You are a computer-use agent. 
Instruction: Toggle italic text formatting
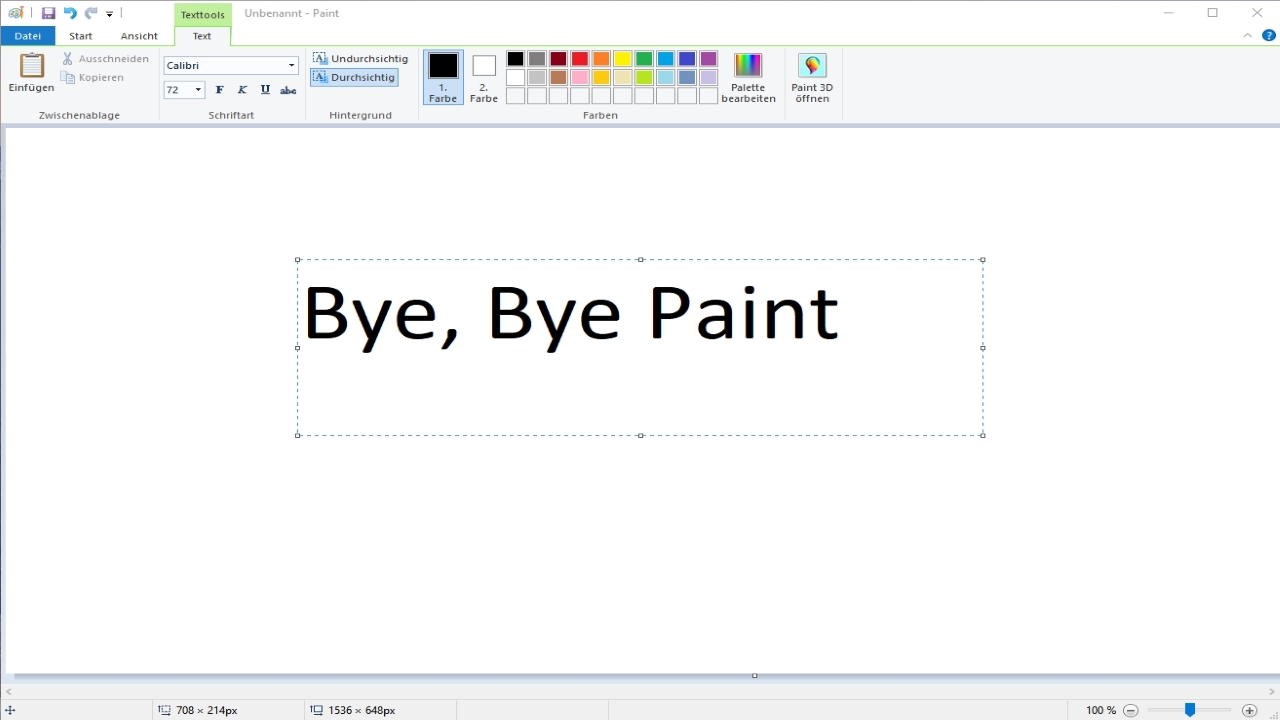(x=242, y=90)
